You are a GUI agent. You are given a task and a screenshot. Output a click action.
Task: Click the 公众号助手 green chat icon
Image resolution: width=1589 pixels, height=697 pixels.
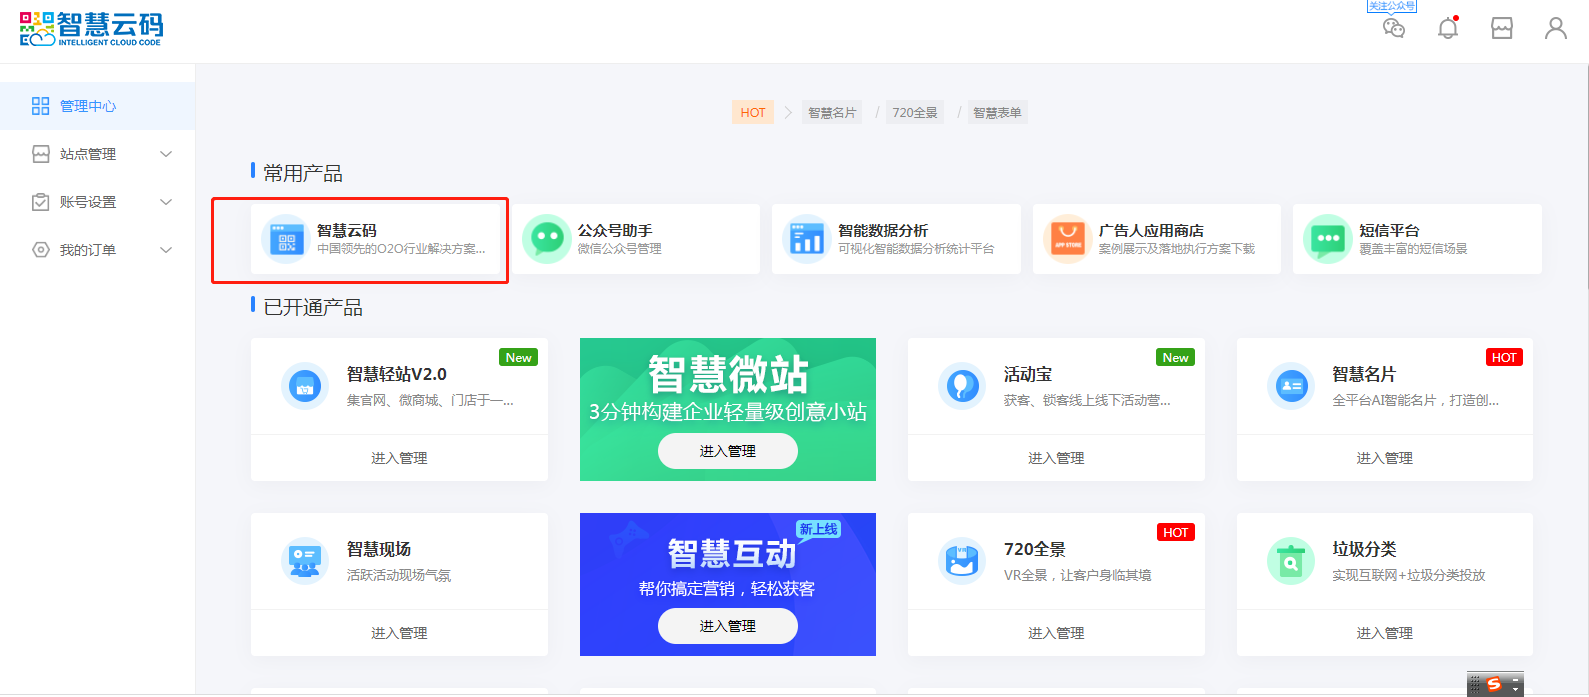click(x=546, y=239)
